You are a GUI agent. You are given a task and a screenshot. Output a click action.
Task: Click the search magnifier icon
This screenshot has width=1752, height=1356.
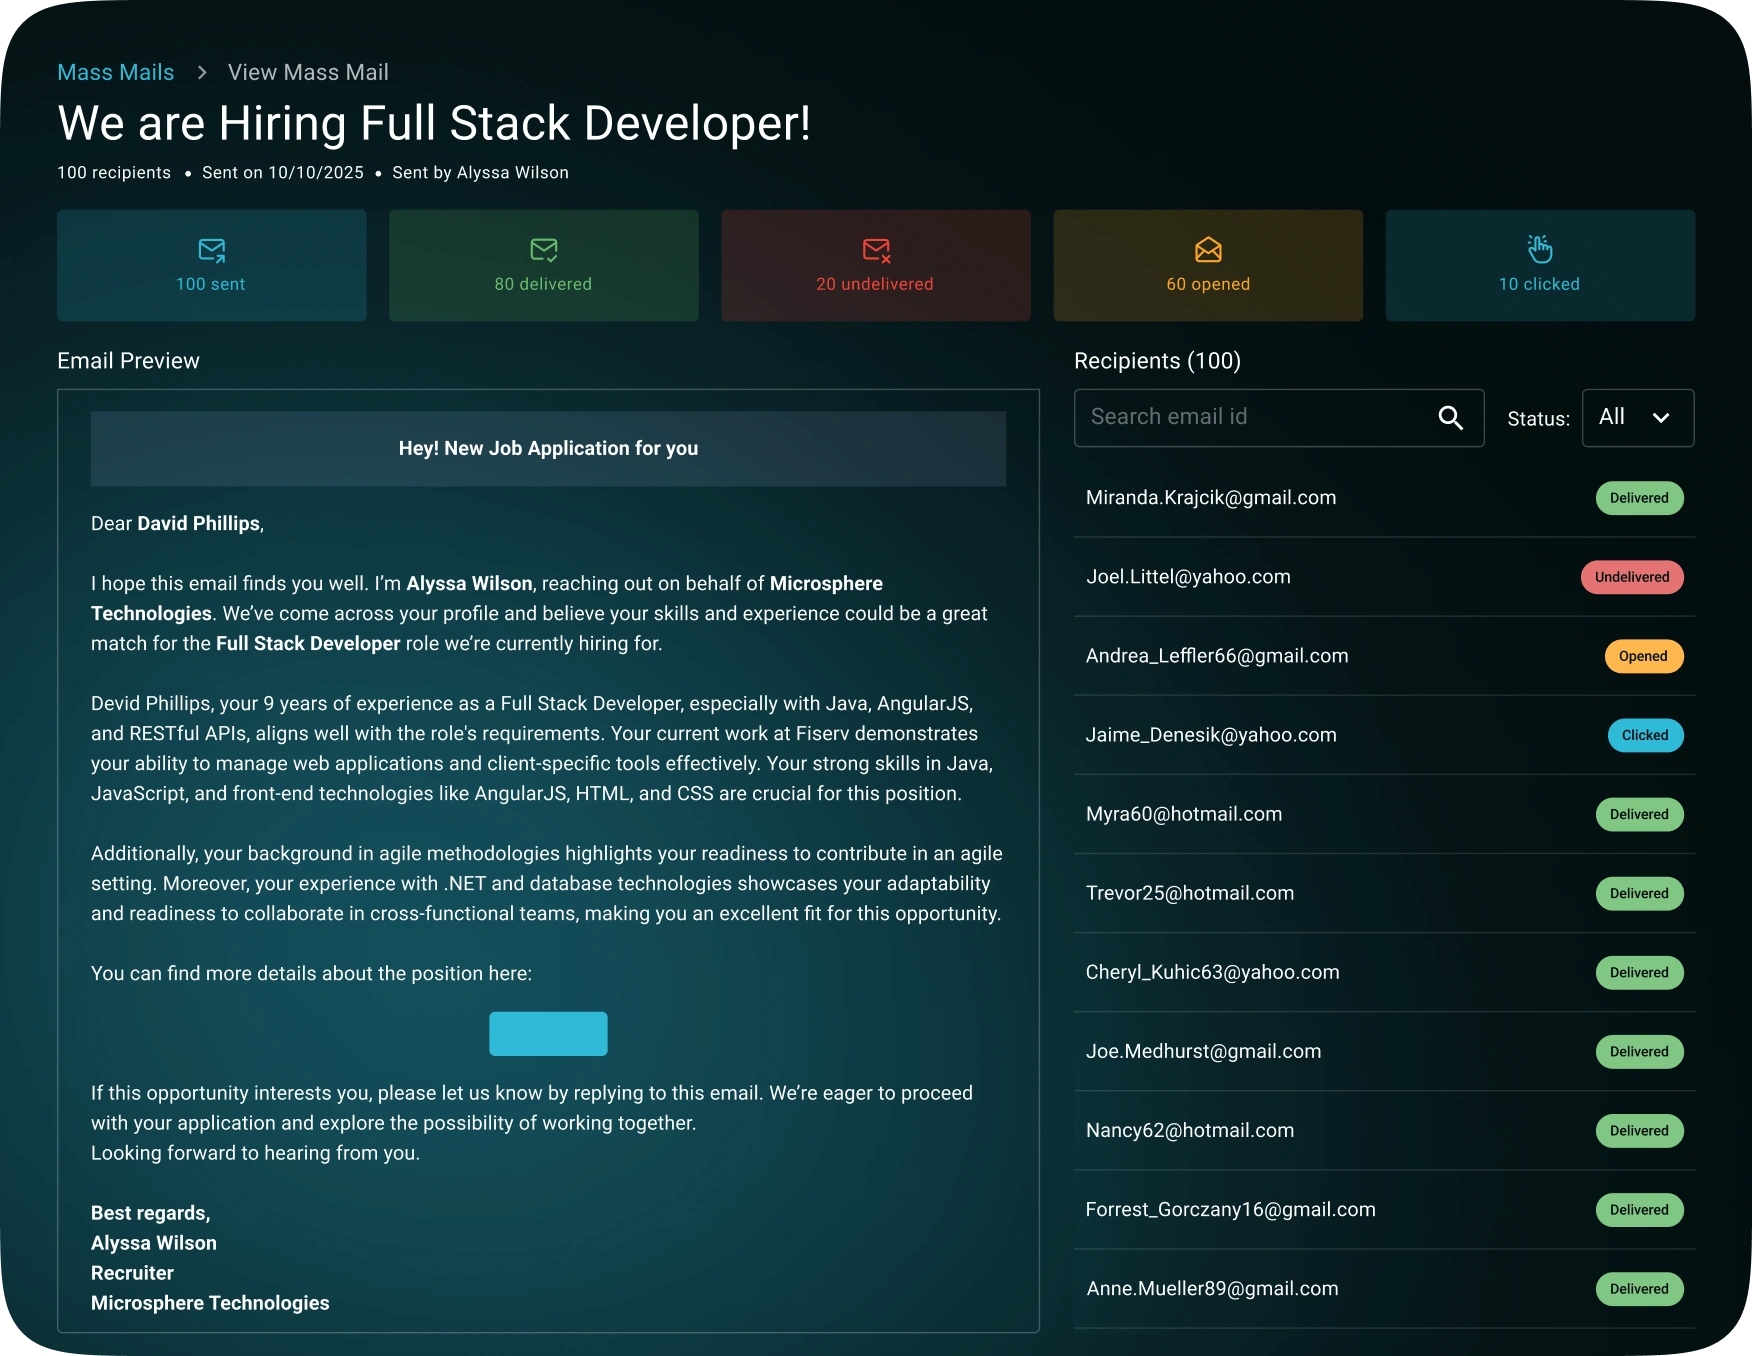coord(1450,418)
